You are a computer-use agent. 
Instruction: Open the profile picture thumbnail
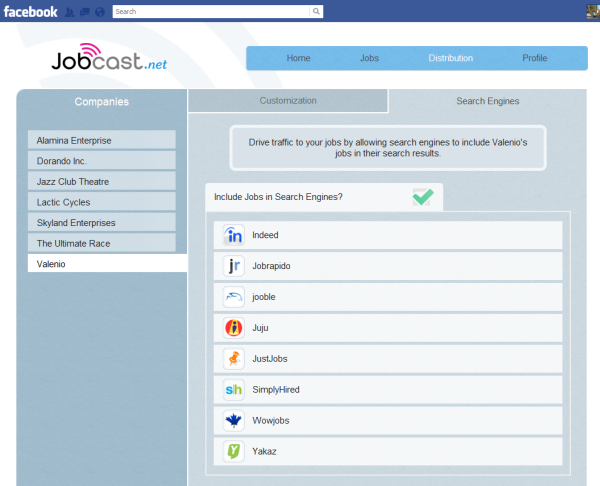tap(593, 11)
